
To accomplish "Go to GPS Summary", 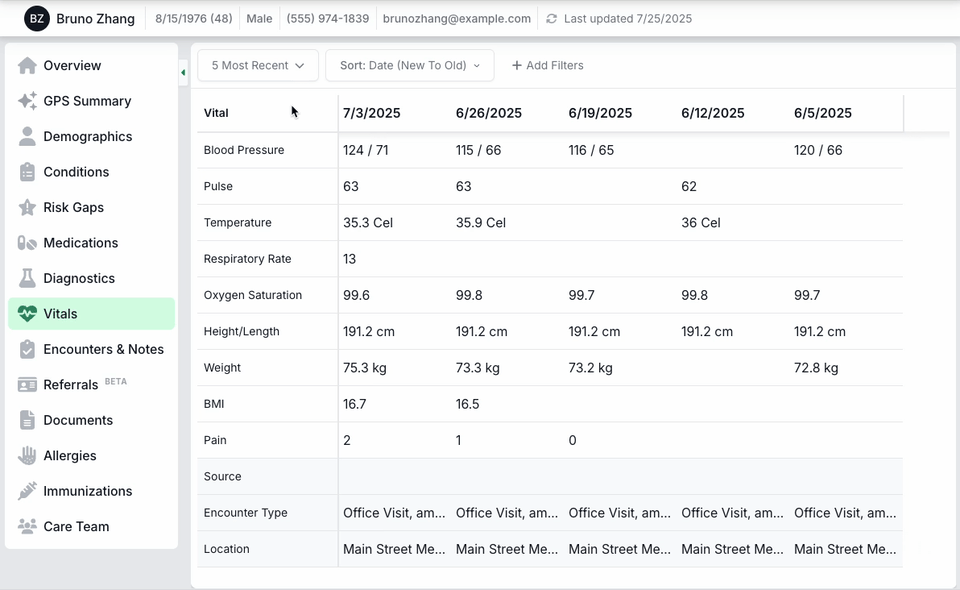I will pos(91,101).
